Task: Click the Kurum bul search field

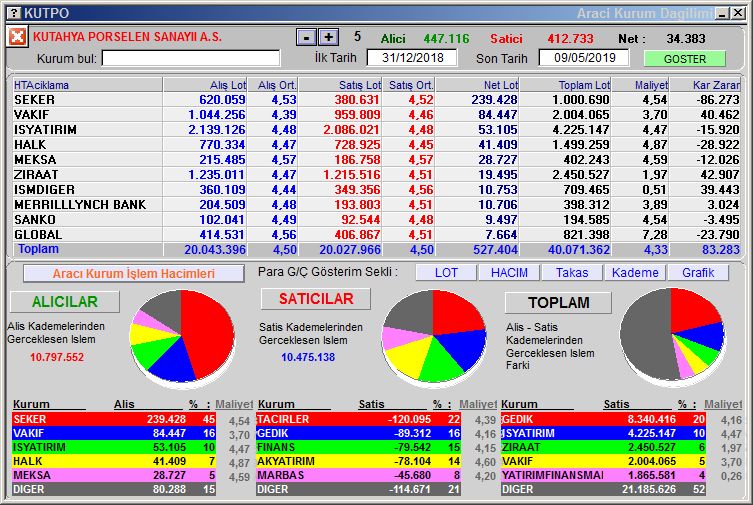Action: coord(191,59)
